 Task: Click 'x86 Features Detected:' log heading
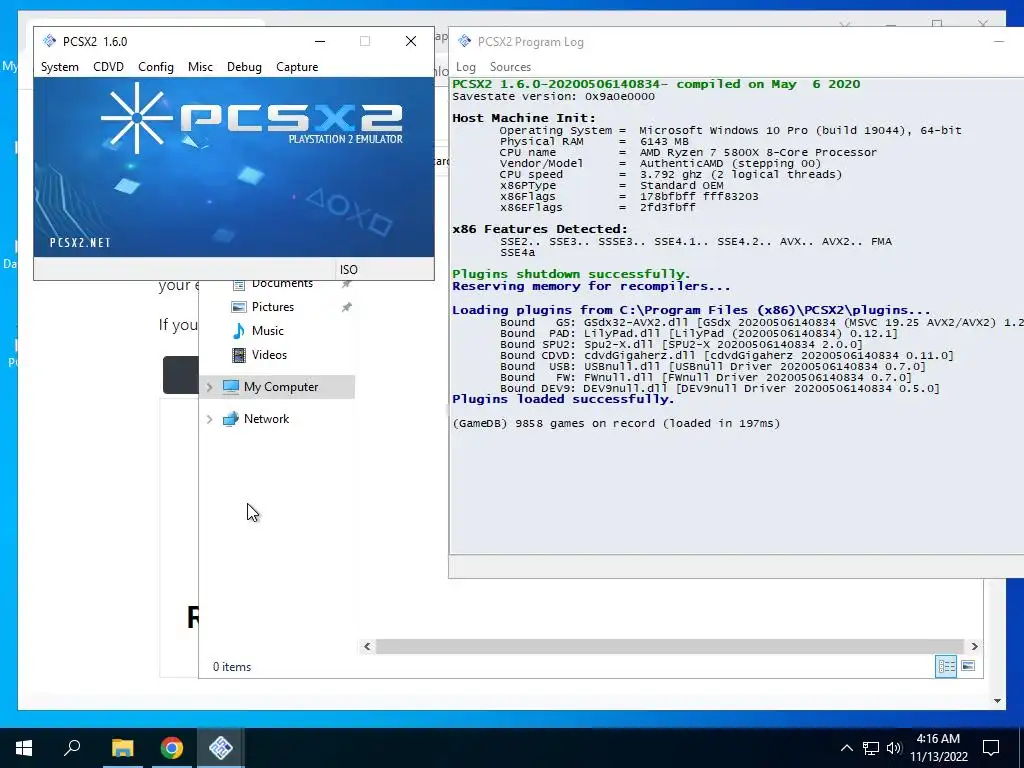pos(539,229)
